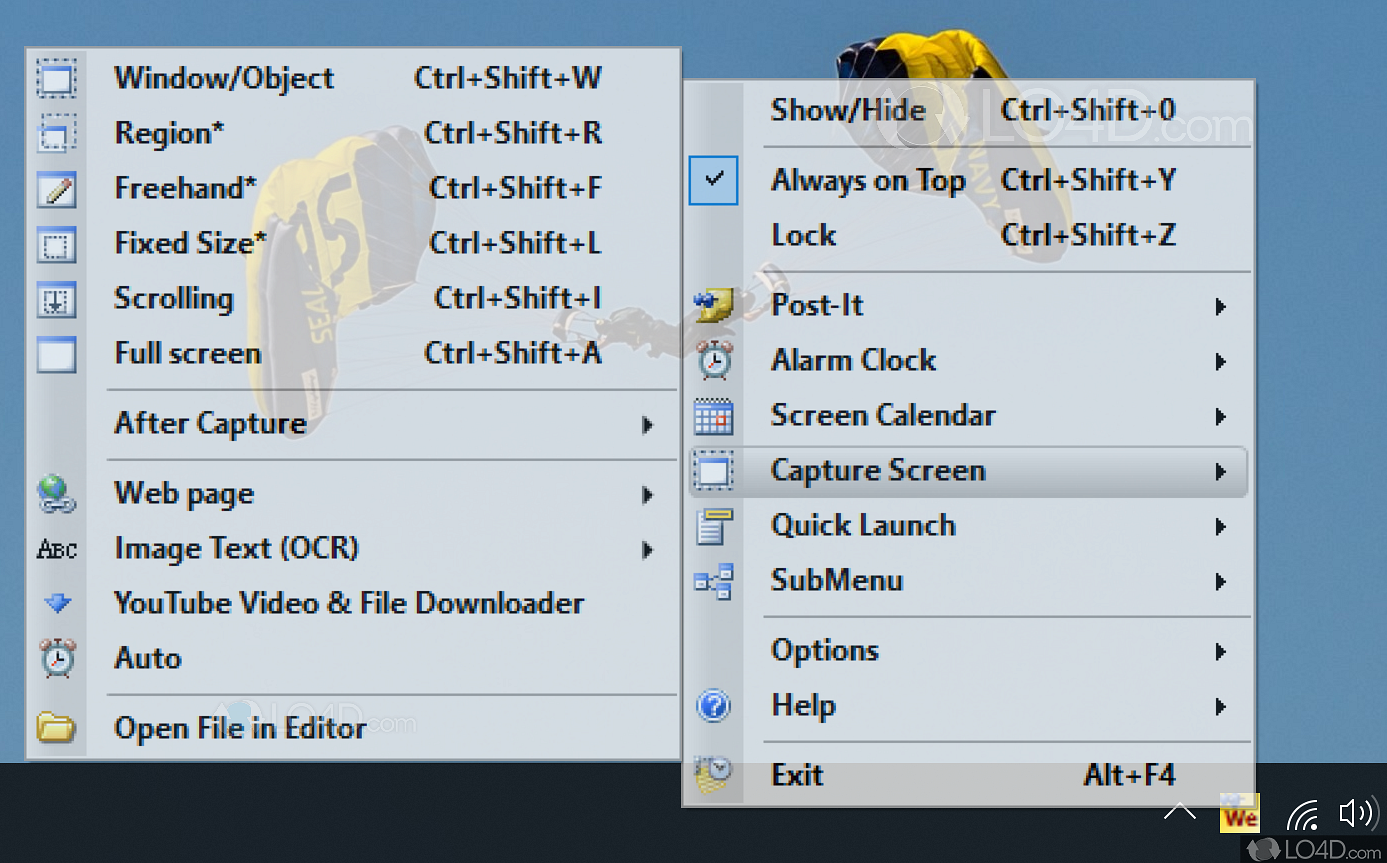Expand the Options submenu arrow

pyautogui.click(x=1220, y=651)
